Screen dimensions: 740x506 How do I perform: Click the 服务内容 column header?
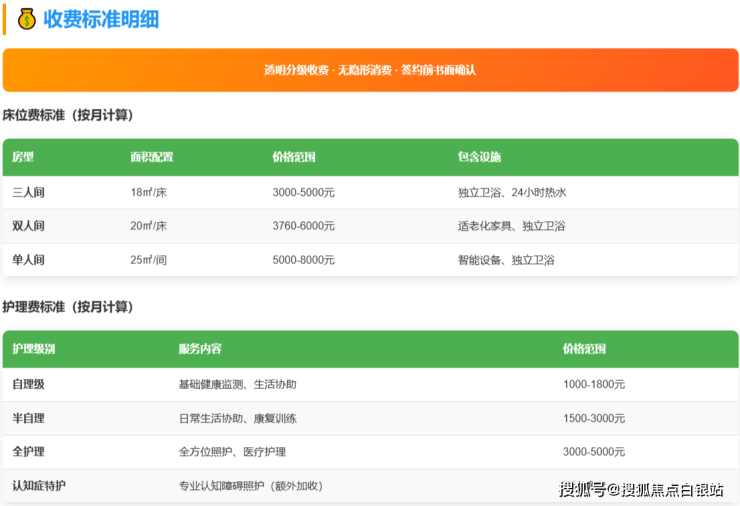tap(200, 349)
